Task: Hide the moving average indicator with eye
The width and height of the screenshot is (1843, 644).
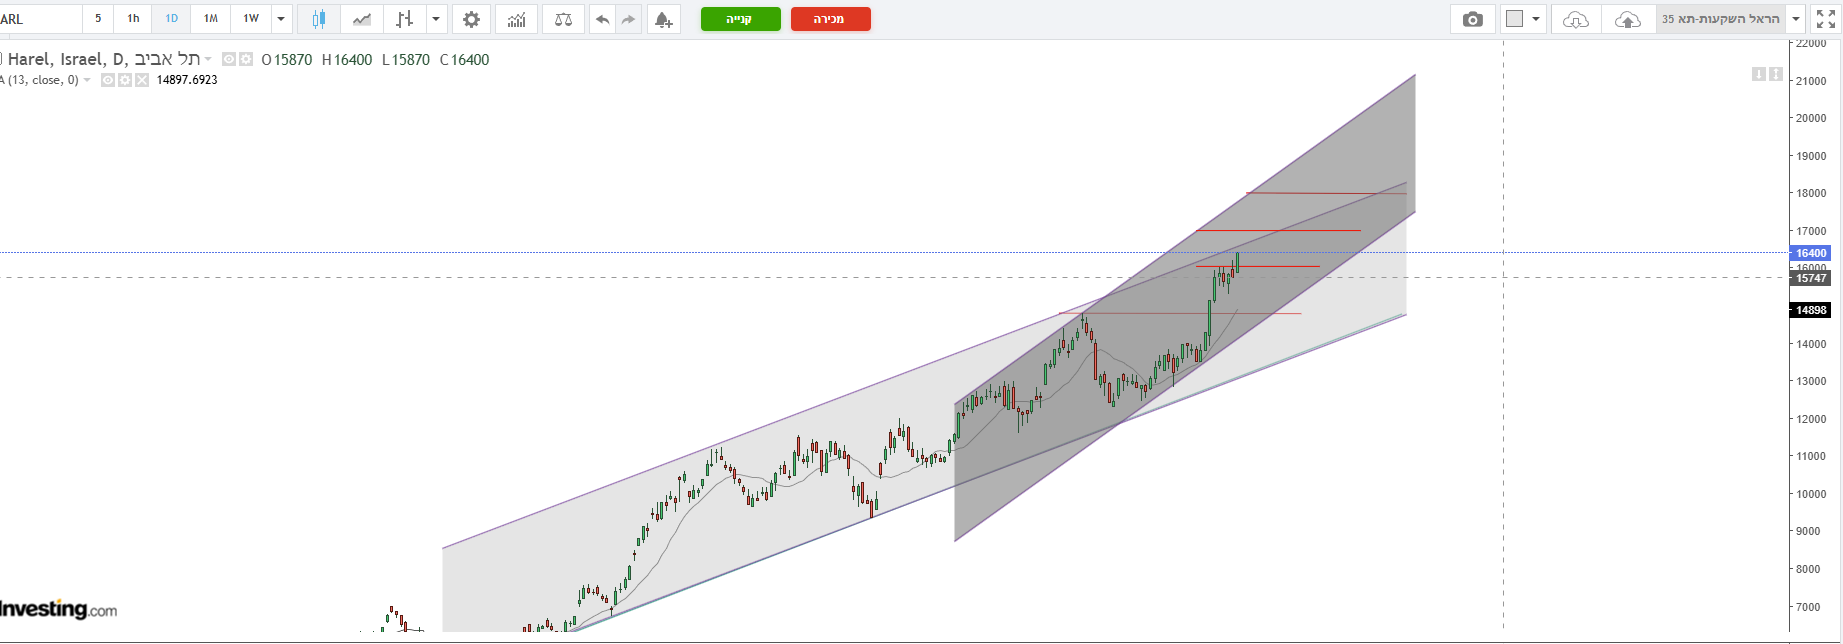Action: pyautogui.click(x=109, y=80)
